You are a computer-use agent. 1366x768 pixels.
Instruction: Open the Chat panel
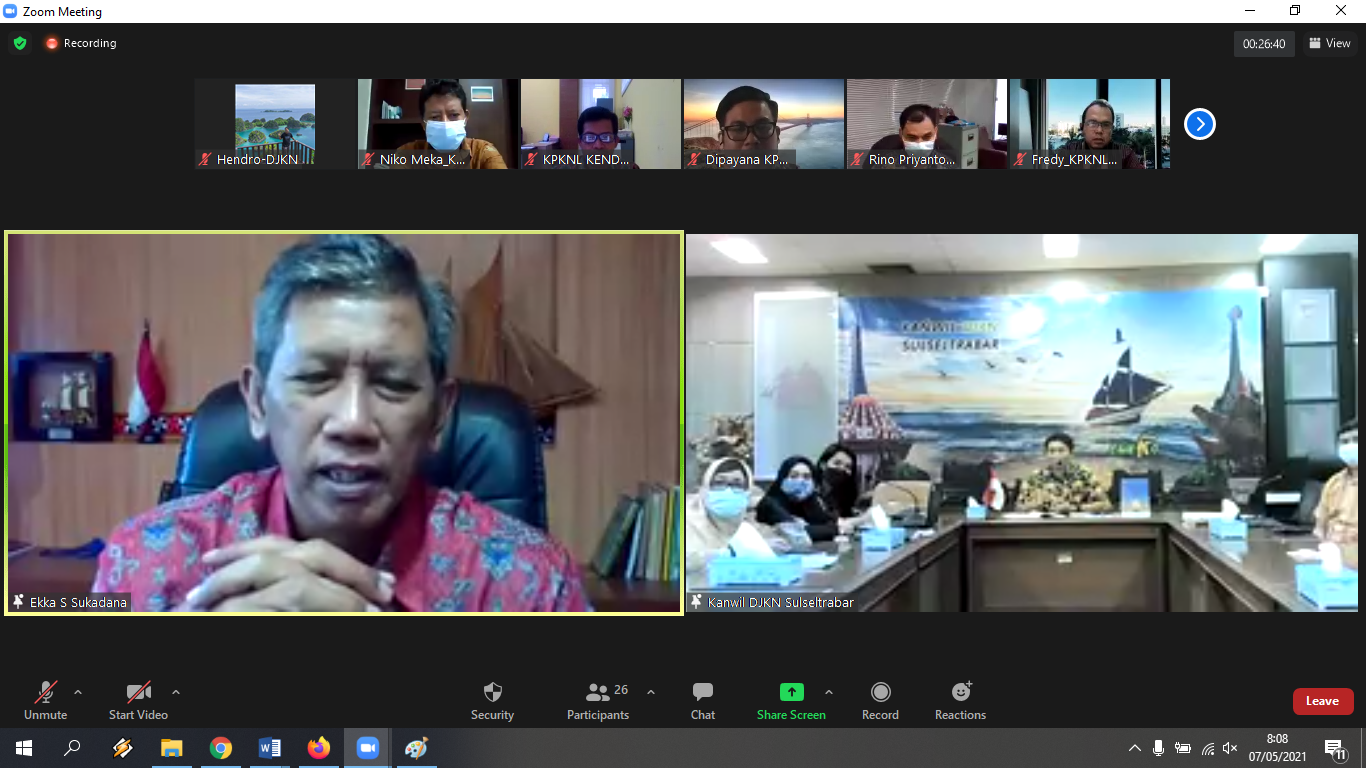pyautogui.click(x=702, y=692)
